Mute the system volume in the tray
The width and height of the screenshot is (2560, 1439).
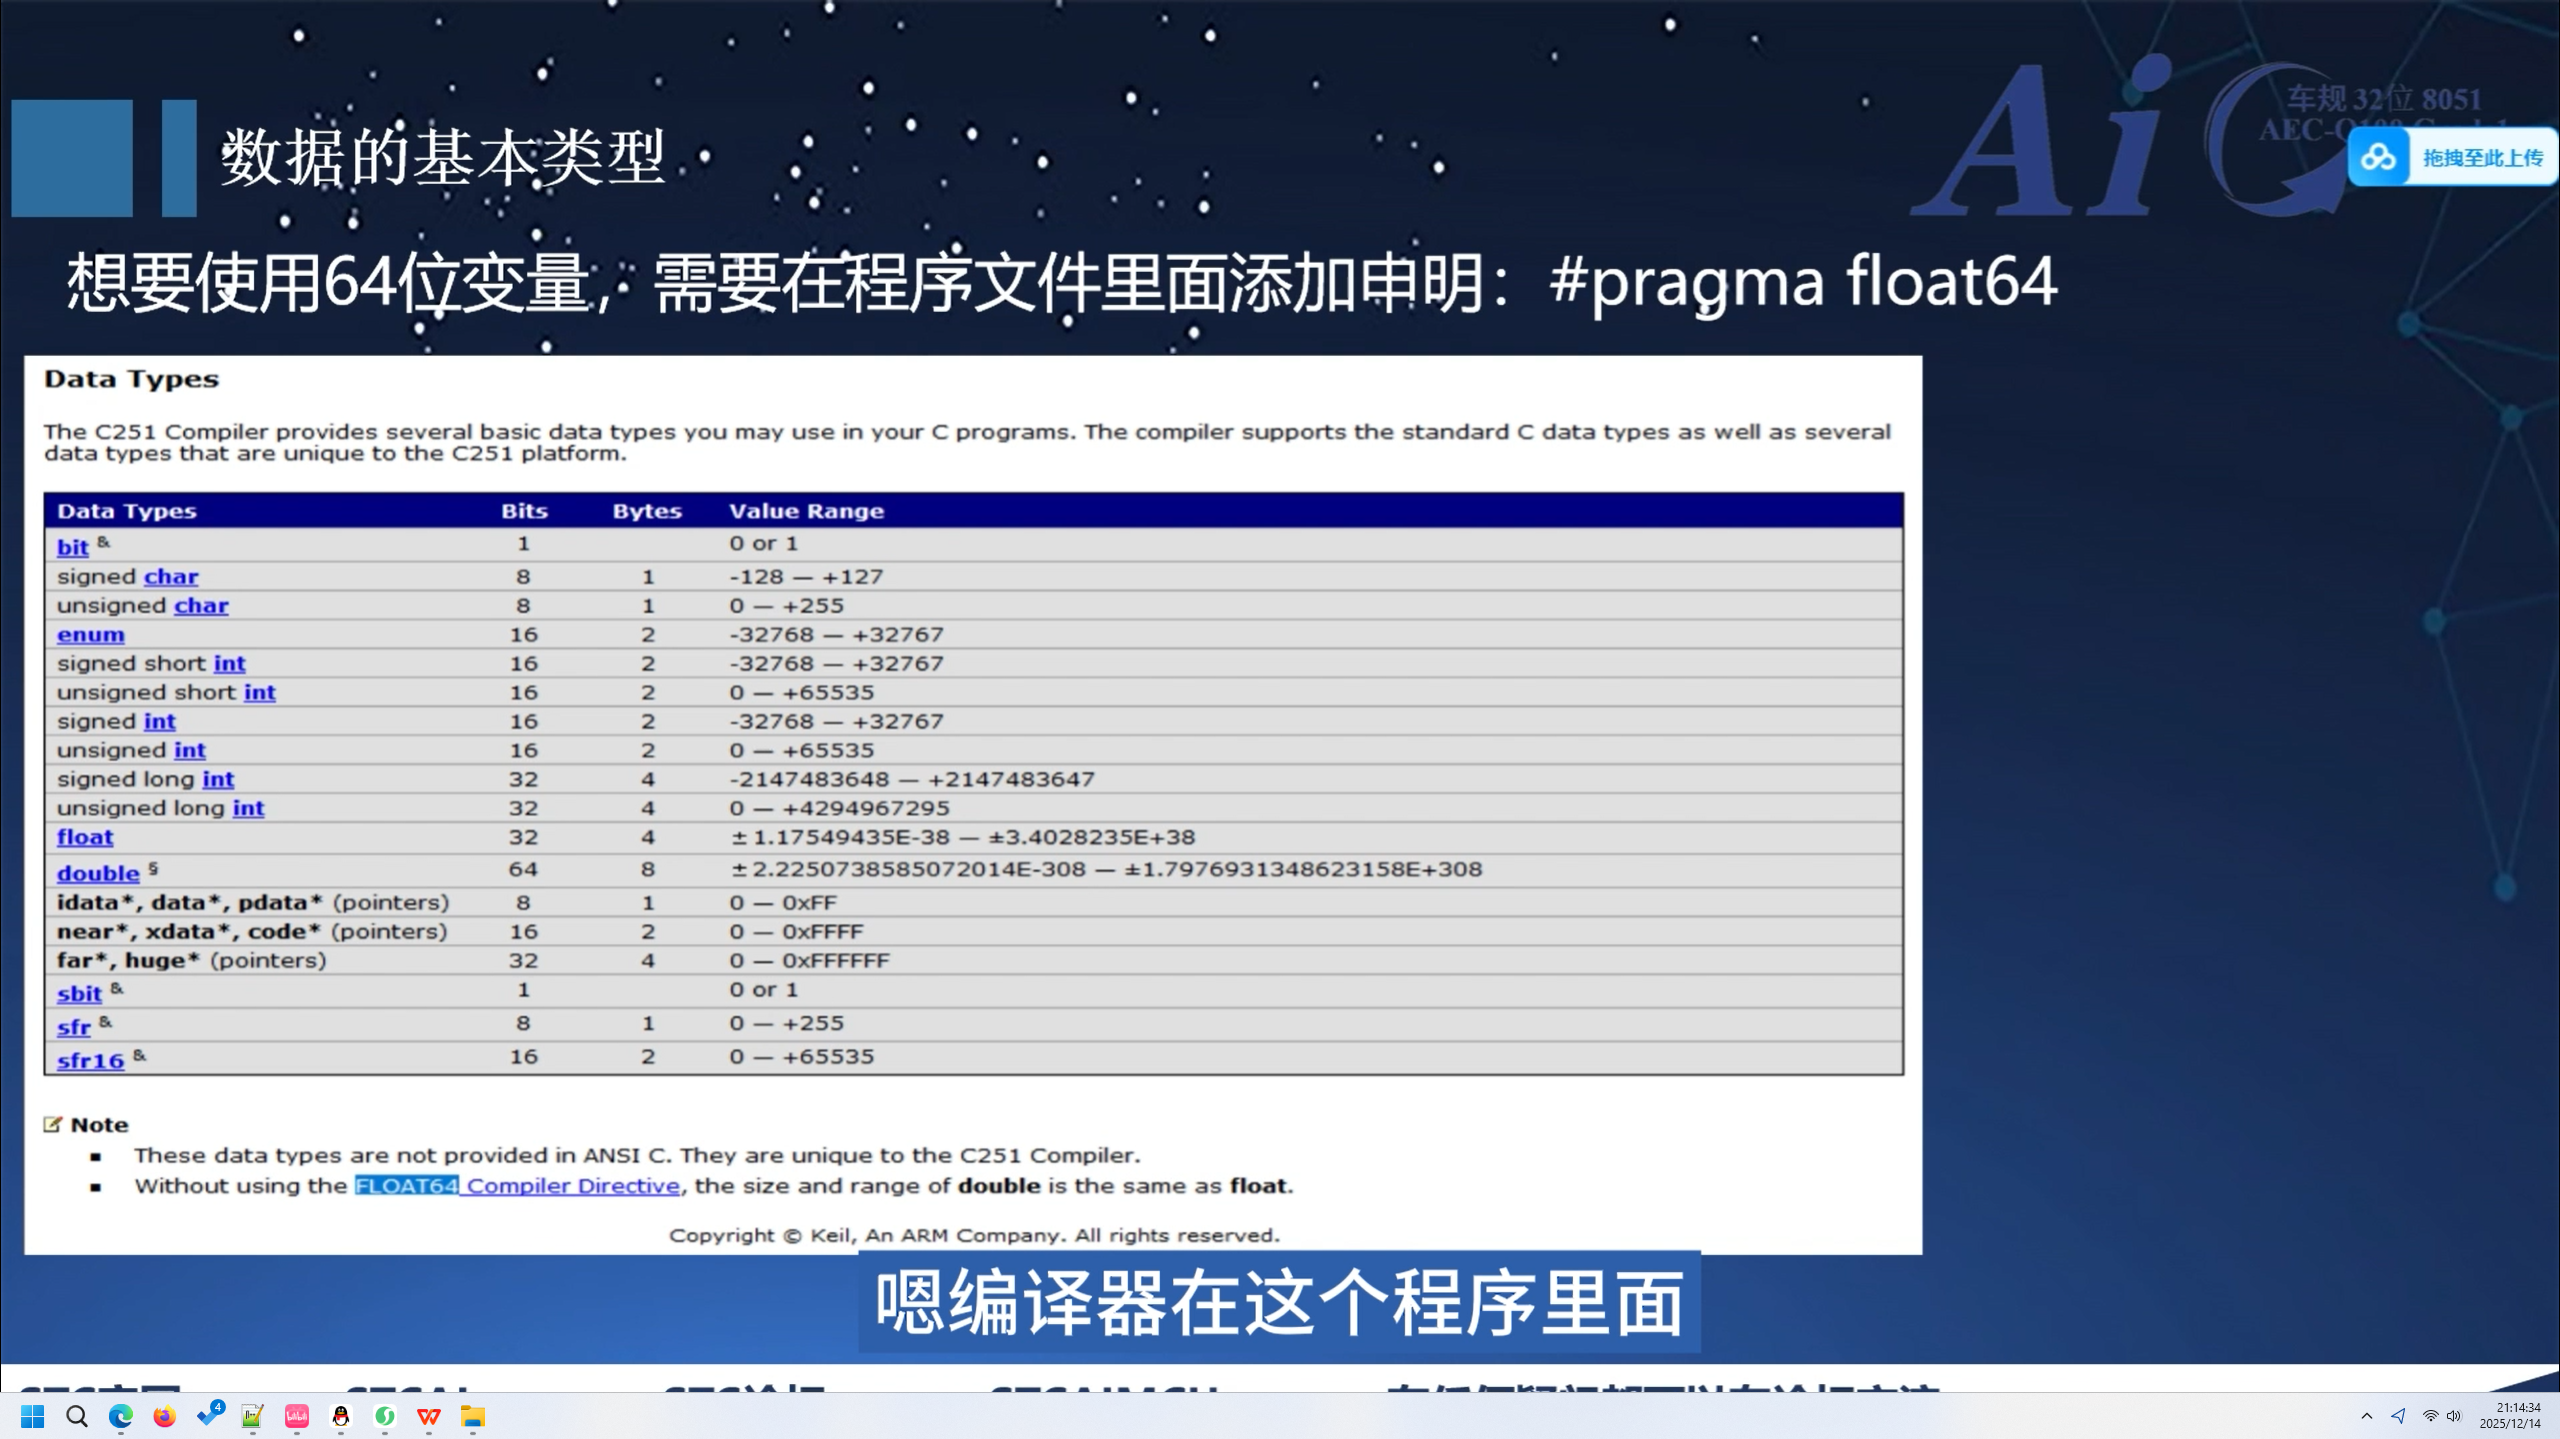click(x=2453, y=1417)
